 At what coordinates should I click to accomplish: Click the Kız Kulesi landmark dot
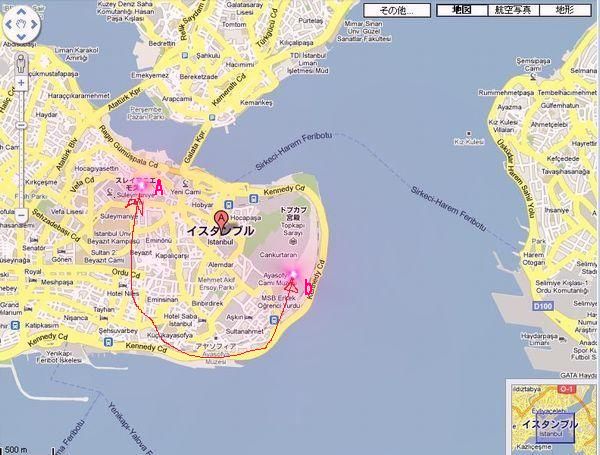tap(469, 134)
